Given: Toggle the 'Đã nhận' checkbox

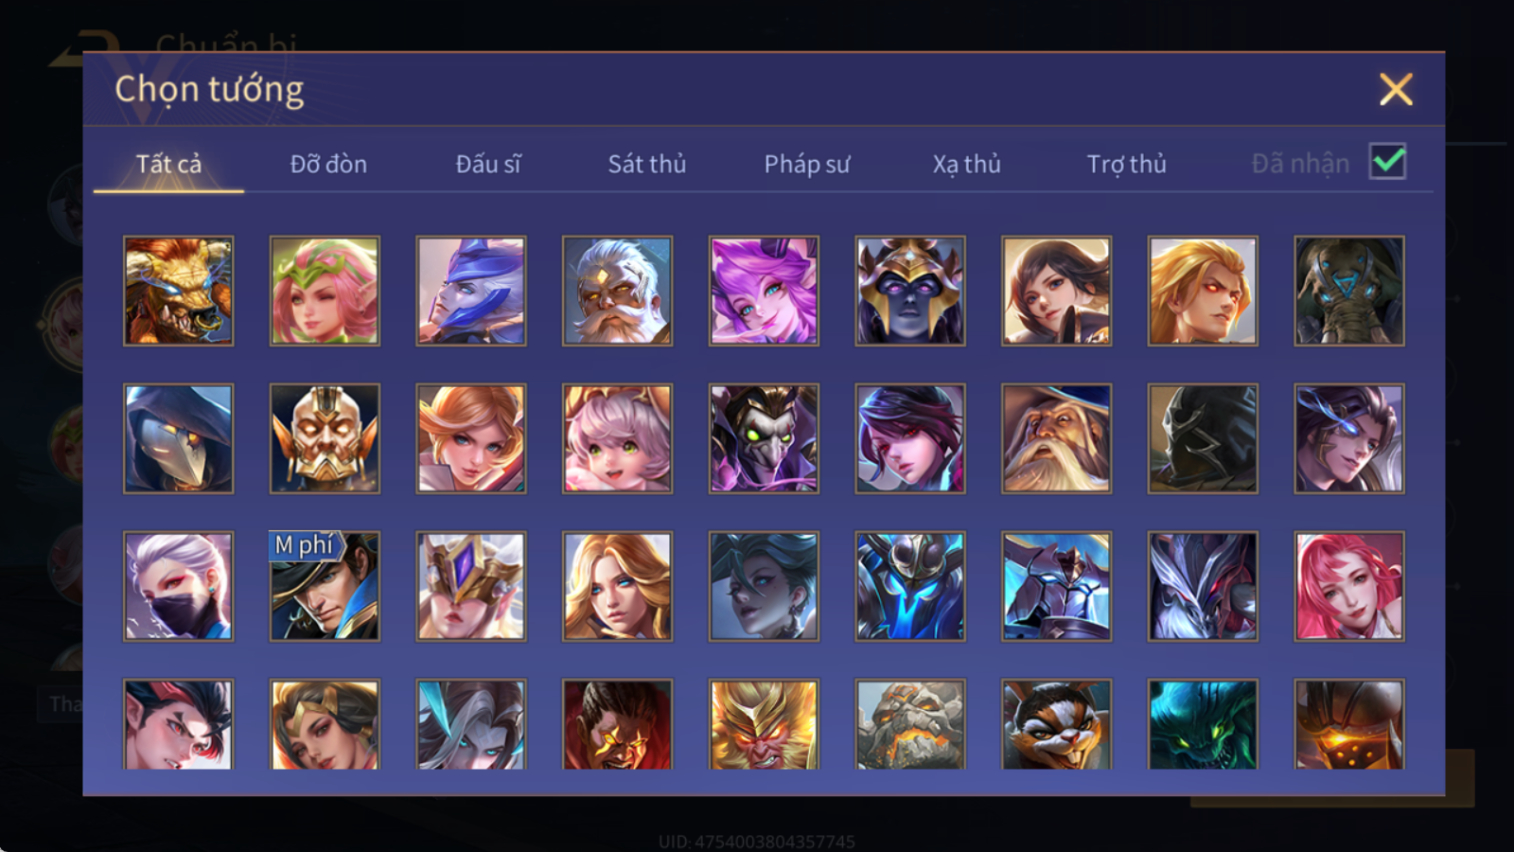Looking at the screenshot, I should [1388, 162].
